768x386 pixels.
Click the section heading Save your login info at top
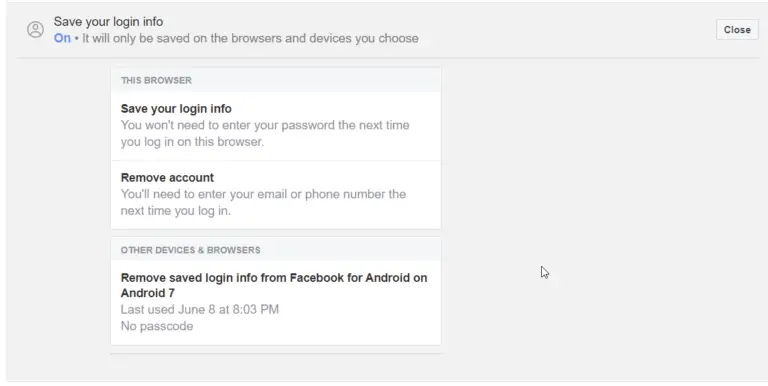pyautogui.click(x=108, y=22)
